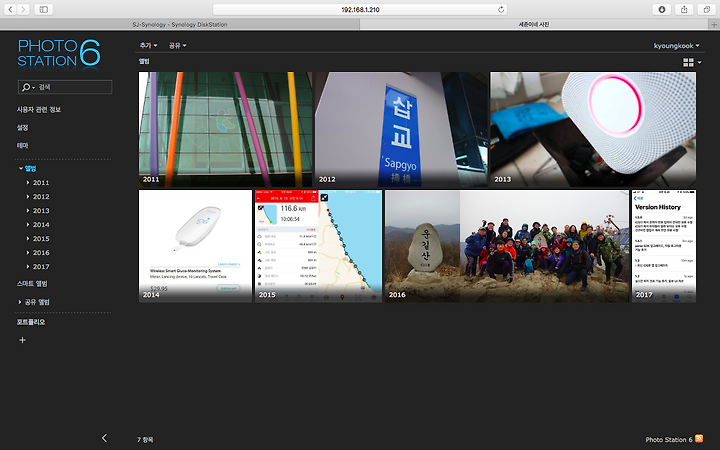Open the 2013 album thumbnail

(593, 129)
